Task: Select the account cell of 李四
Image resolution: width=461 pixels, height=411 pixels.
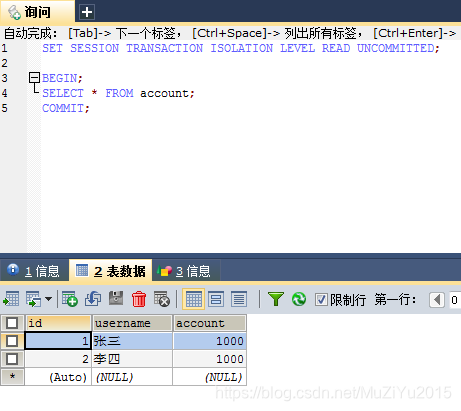Action: point(210,359)
